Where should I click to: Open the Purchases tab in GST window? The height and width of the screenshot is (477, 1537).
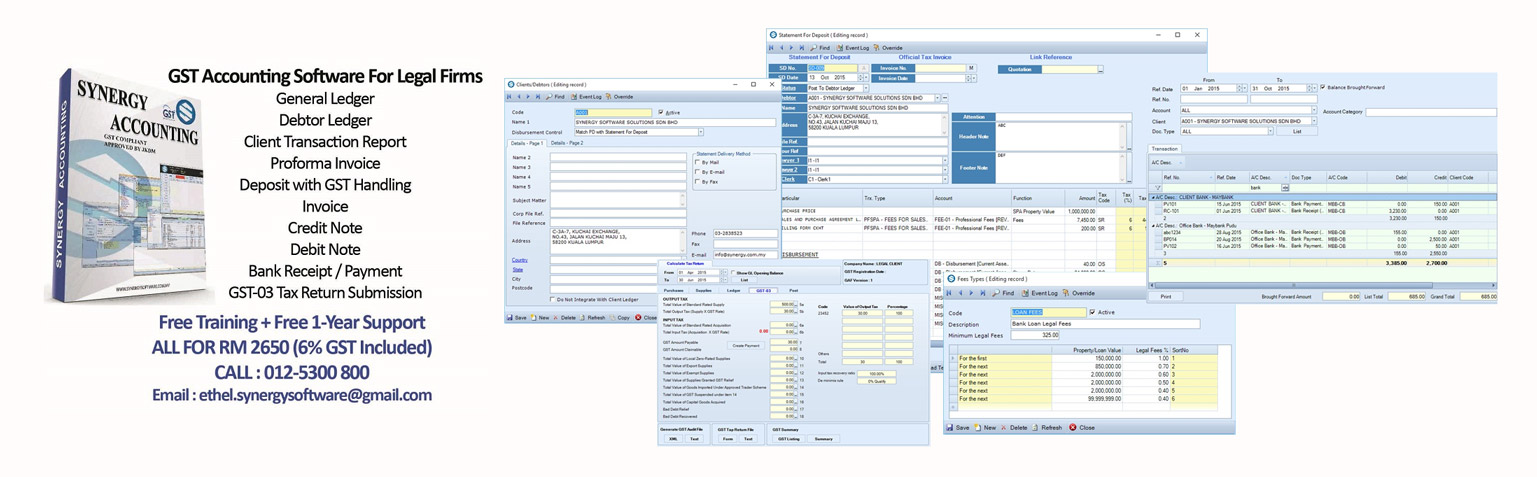pos(675,290)
